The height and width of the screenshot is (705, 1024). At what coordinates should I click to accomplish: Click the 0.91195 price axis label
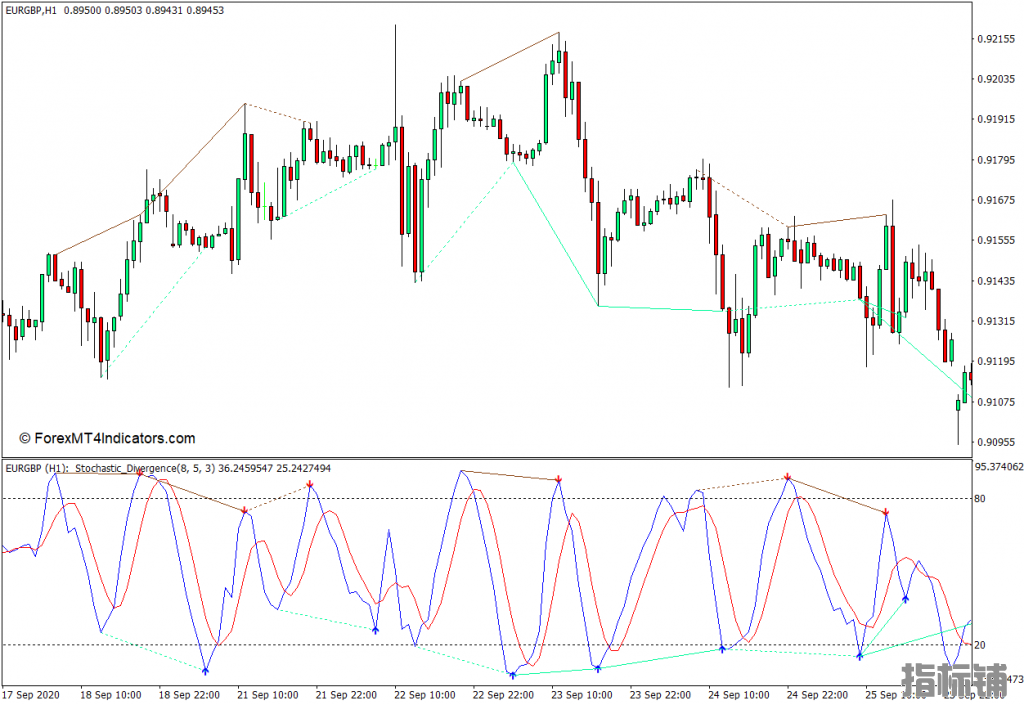996,361
